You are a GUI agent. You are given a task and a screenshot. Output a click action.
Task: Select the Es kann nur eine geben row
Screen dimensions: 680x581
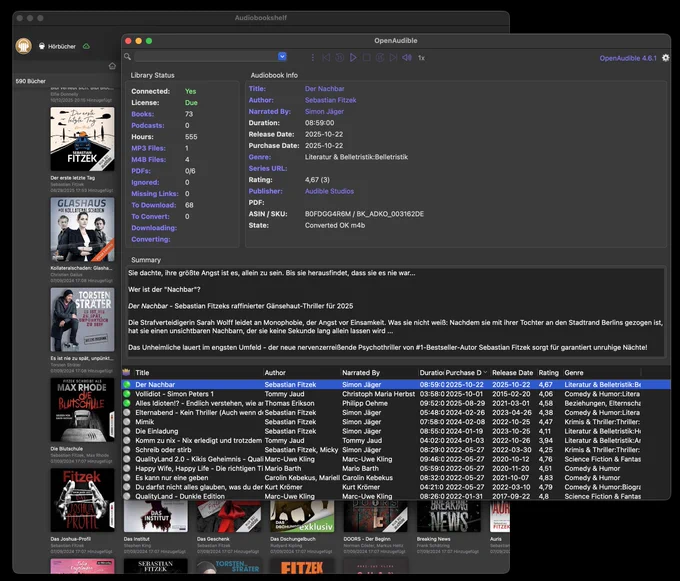pos(396,477)
